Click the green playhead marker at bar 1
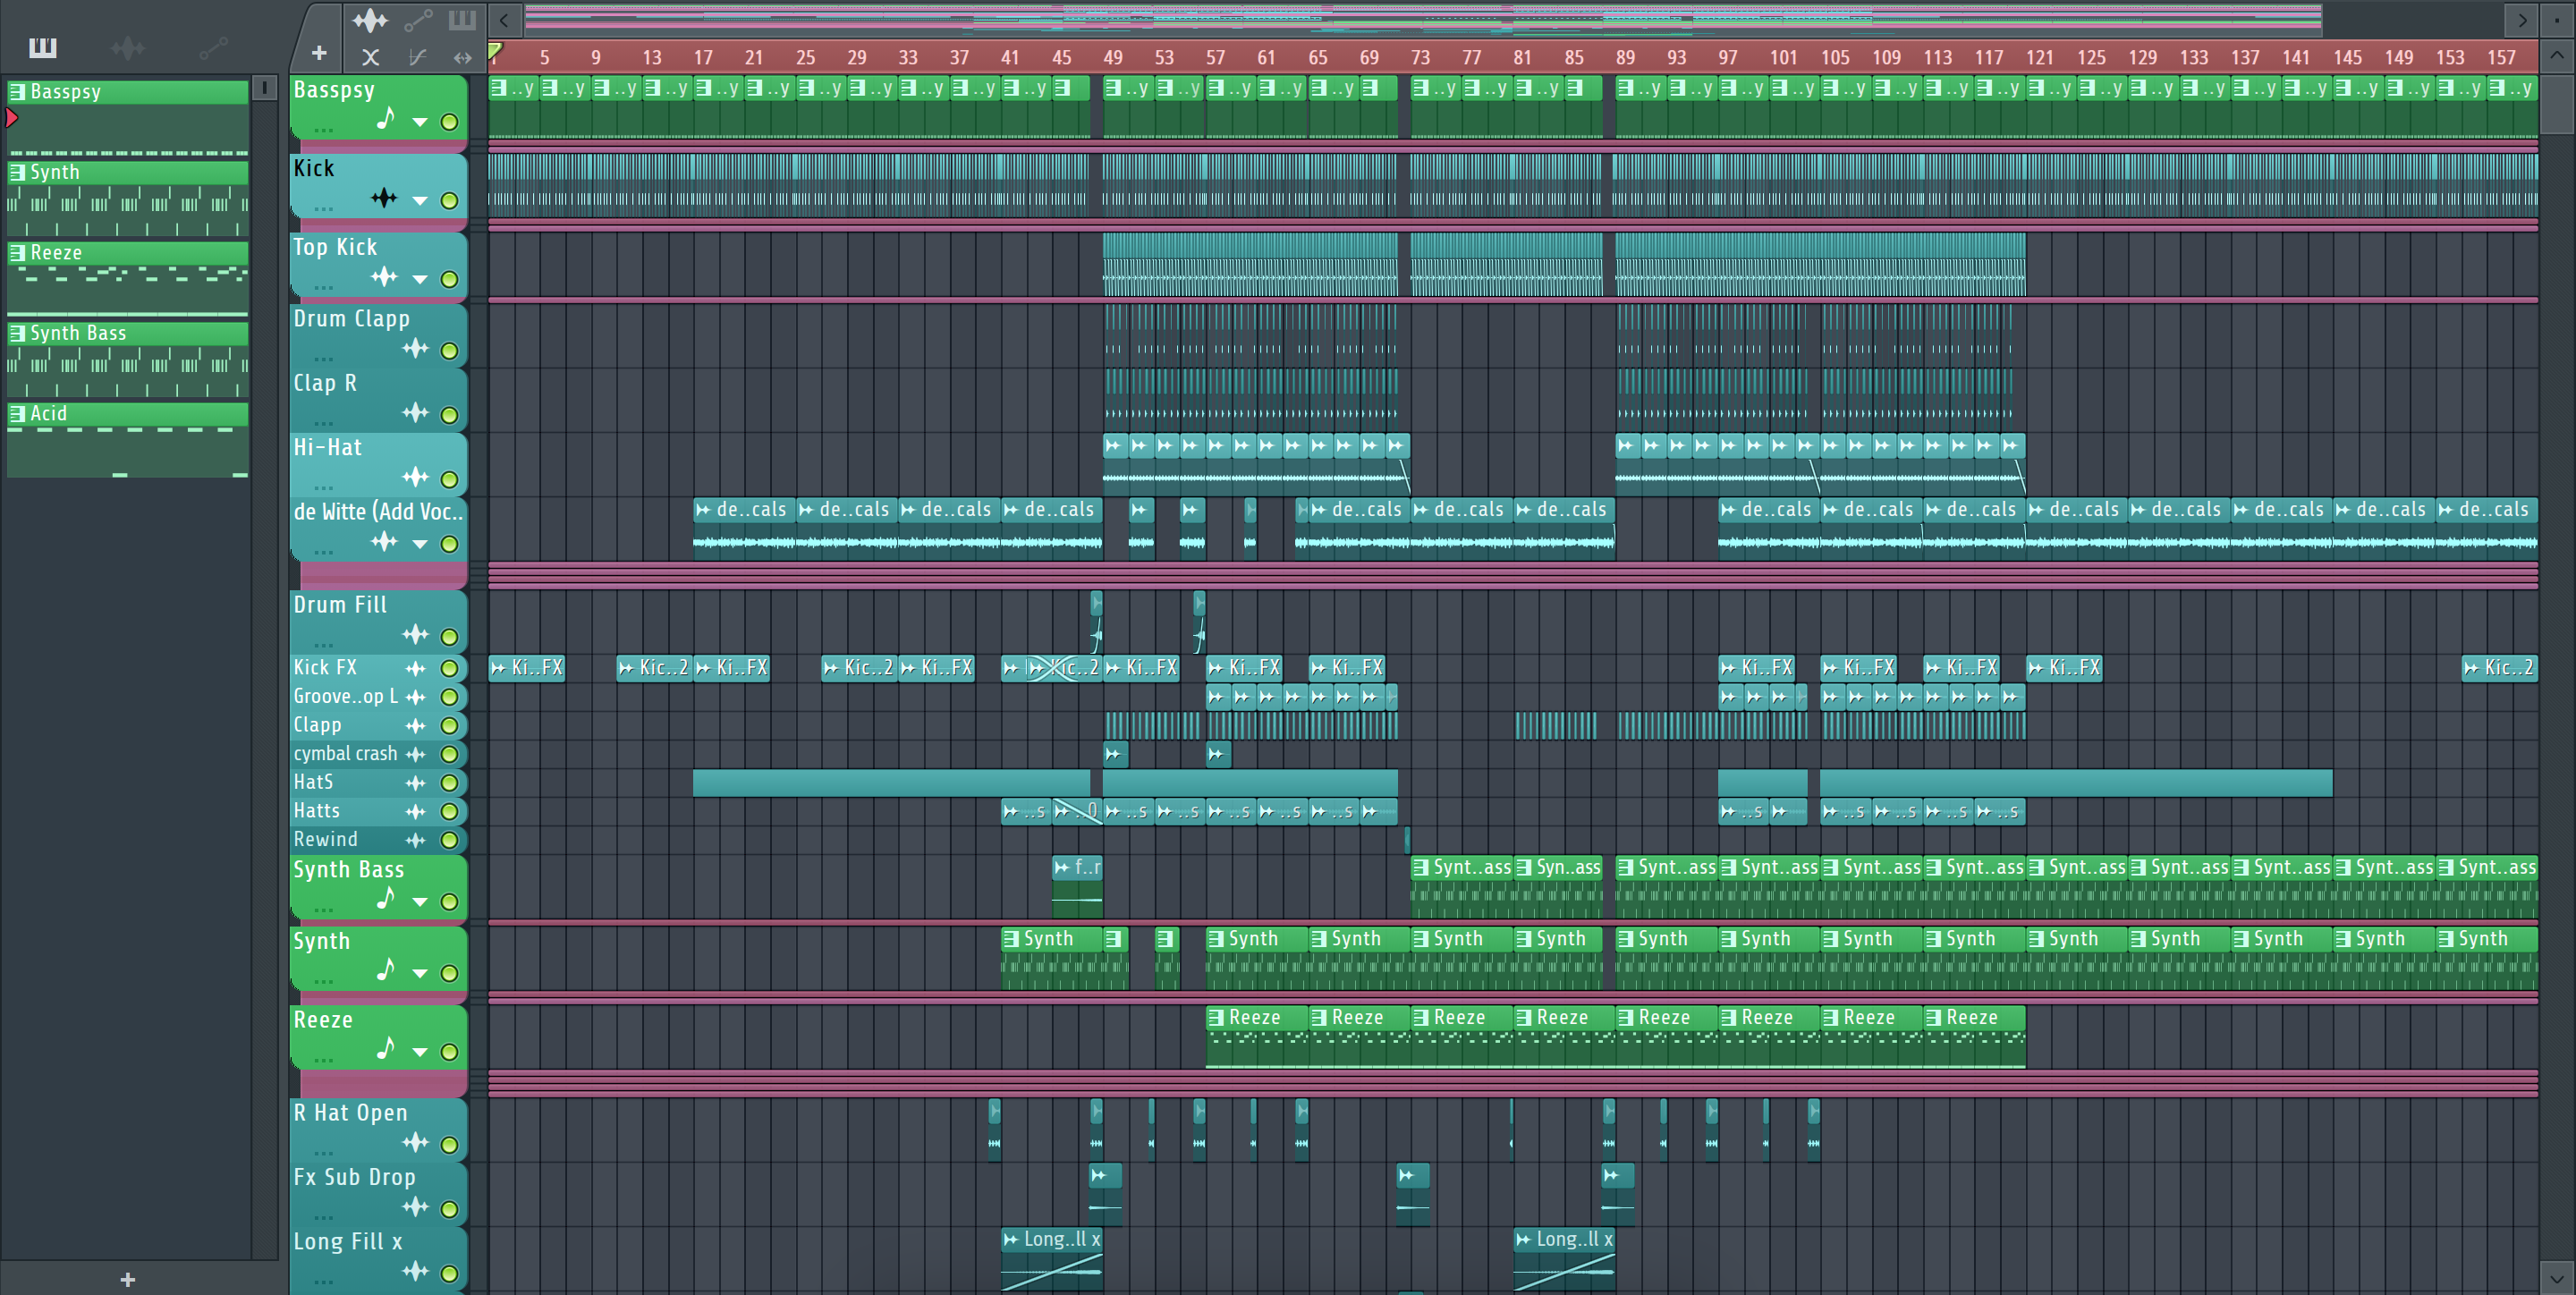This screenshot has width=2576, height=1295. 495,50
